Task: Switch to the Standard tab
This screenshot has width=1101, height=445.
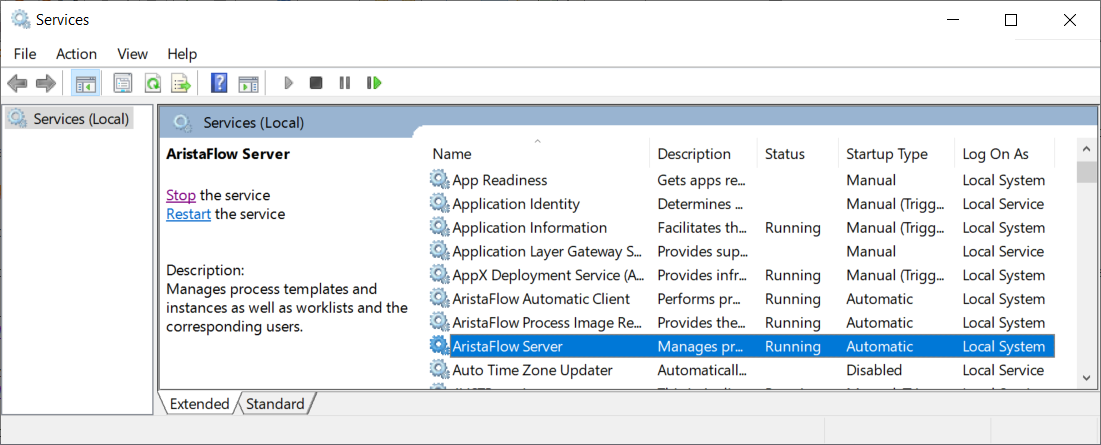Action: click(x=275, y=404)
